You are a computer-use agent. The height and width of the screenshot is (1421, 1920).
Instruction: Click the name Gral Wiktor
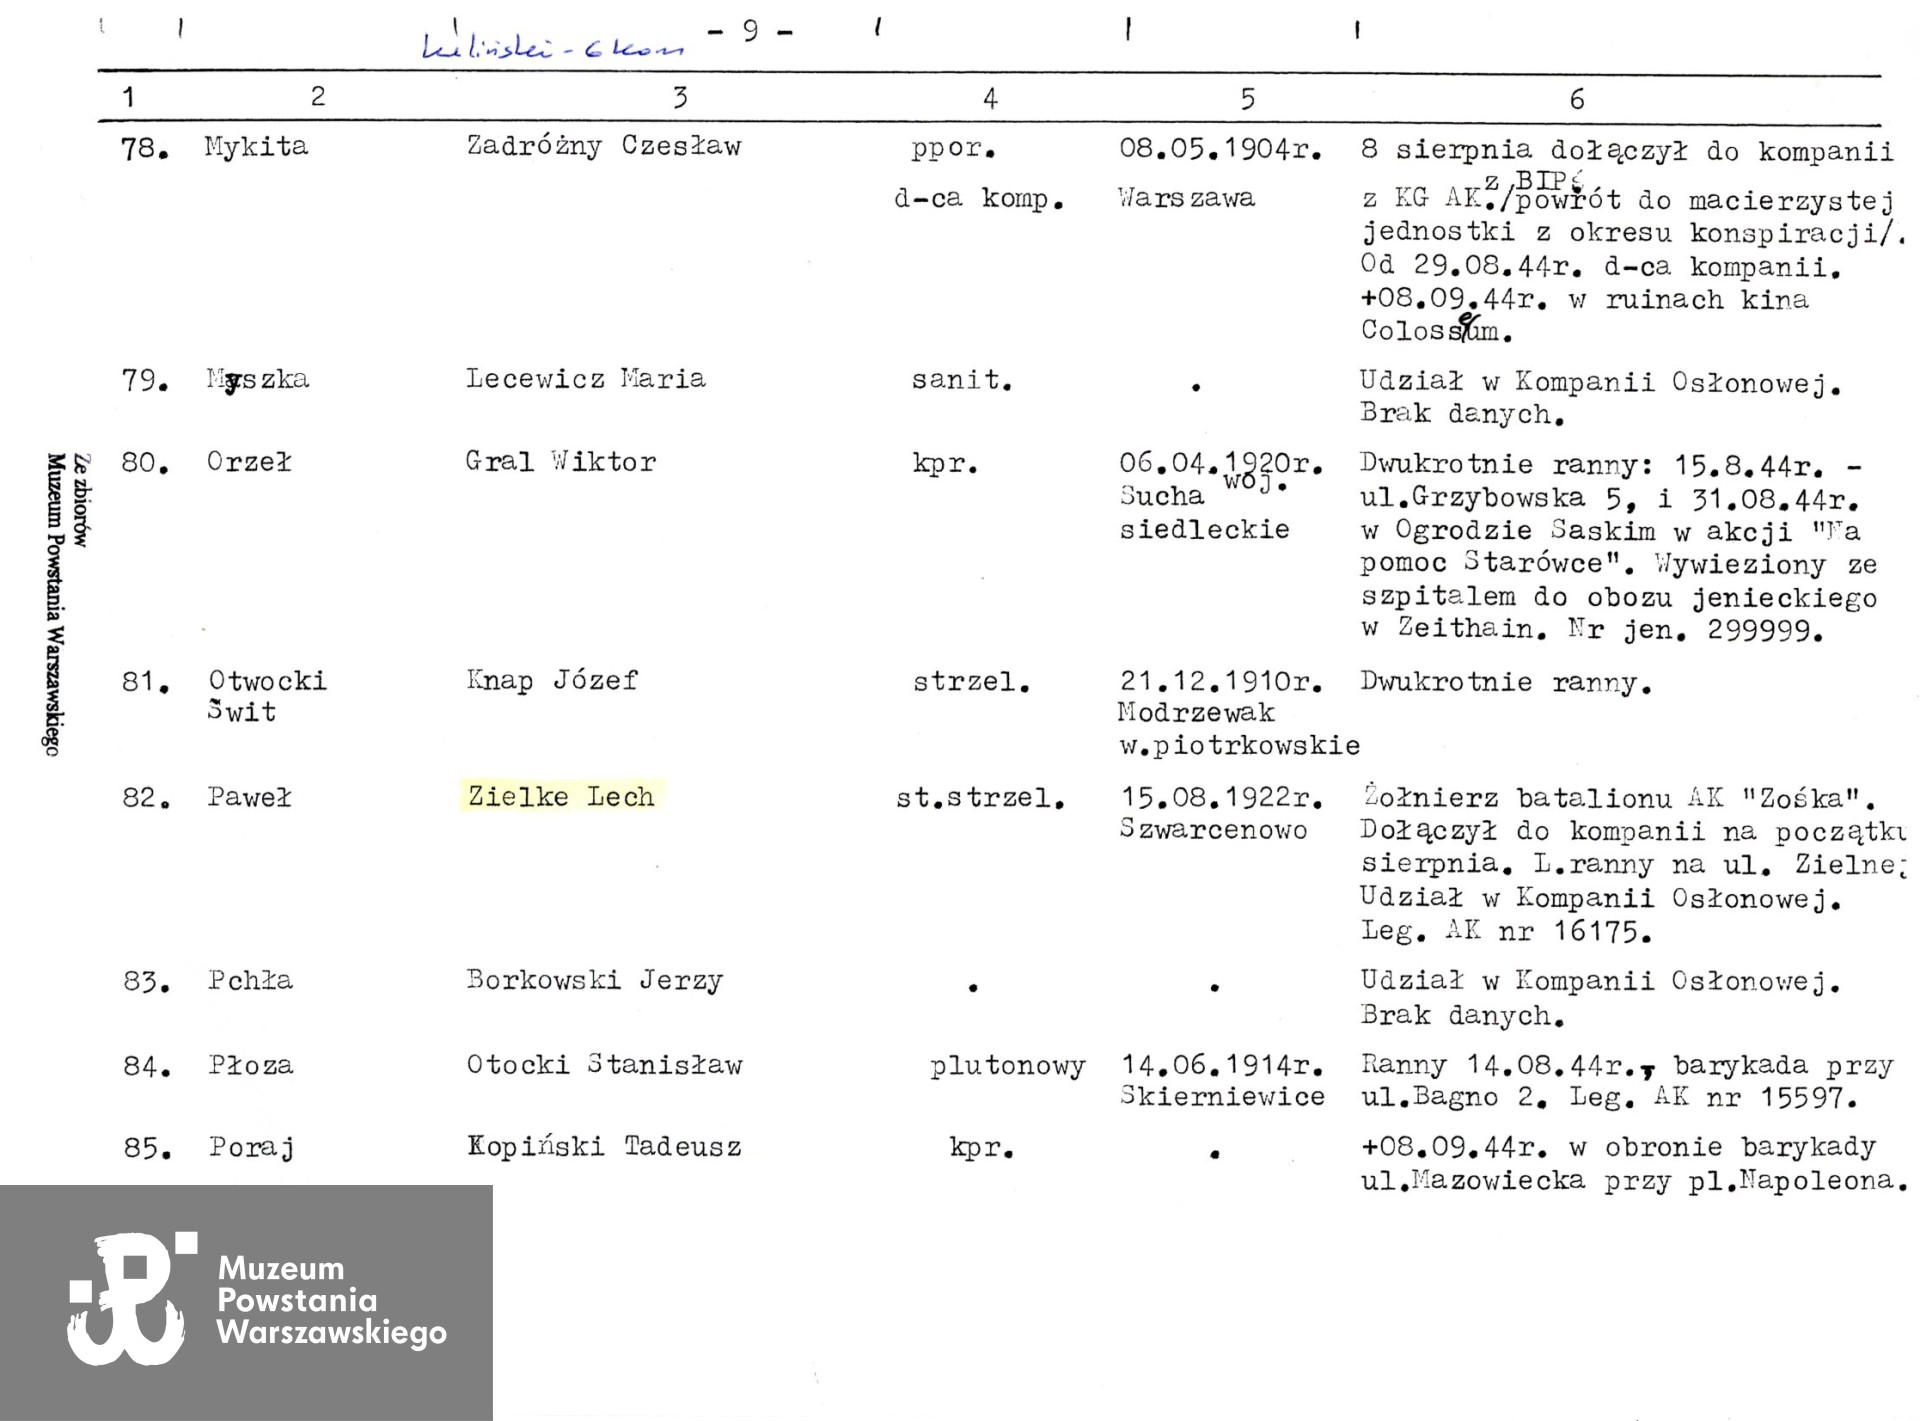560,462
